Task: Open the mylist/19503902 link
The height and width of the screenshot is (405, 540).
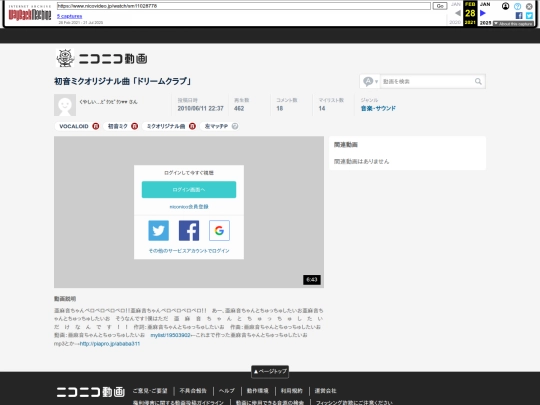Action: coord(170,335)
